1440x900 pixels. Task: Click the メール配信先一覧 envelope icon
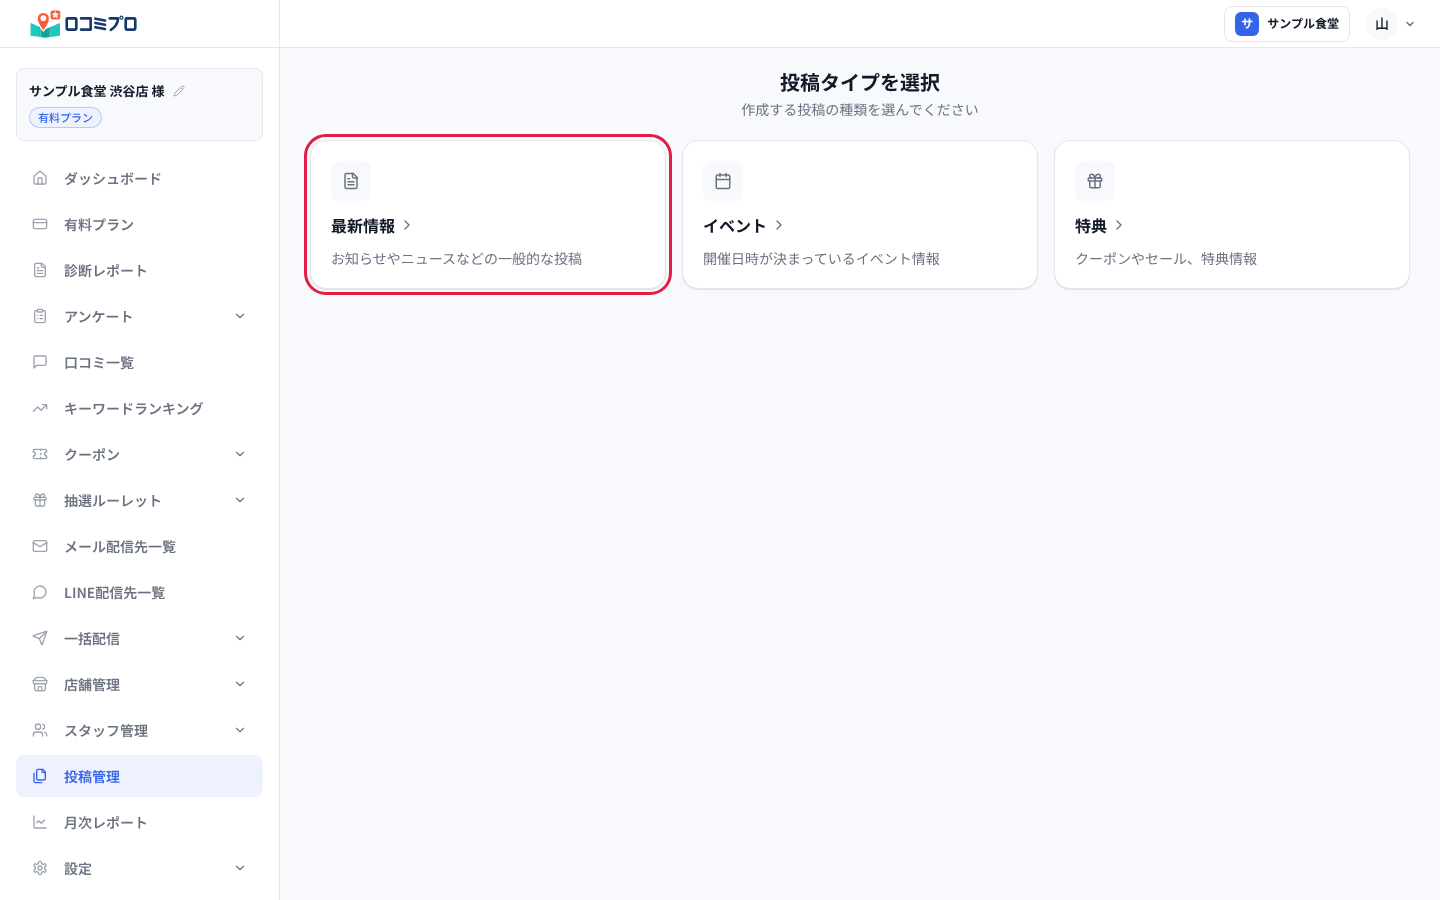pos(40,546)
